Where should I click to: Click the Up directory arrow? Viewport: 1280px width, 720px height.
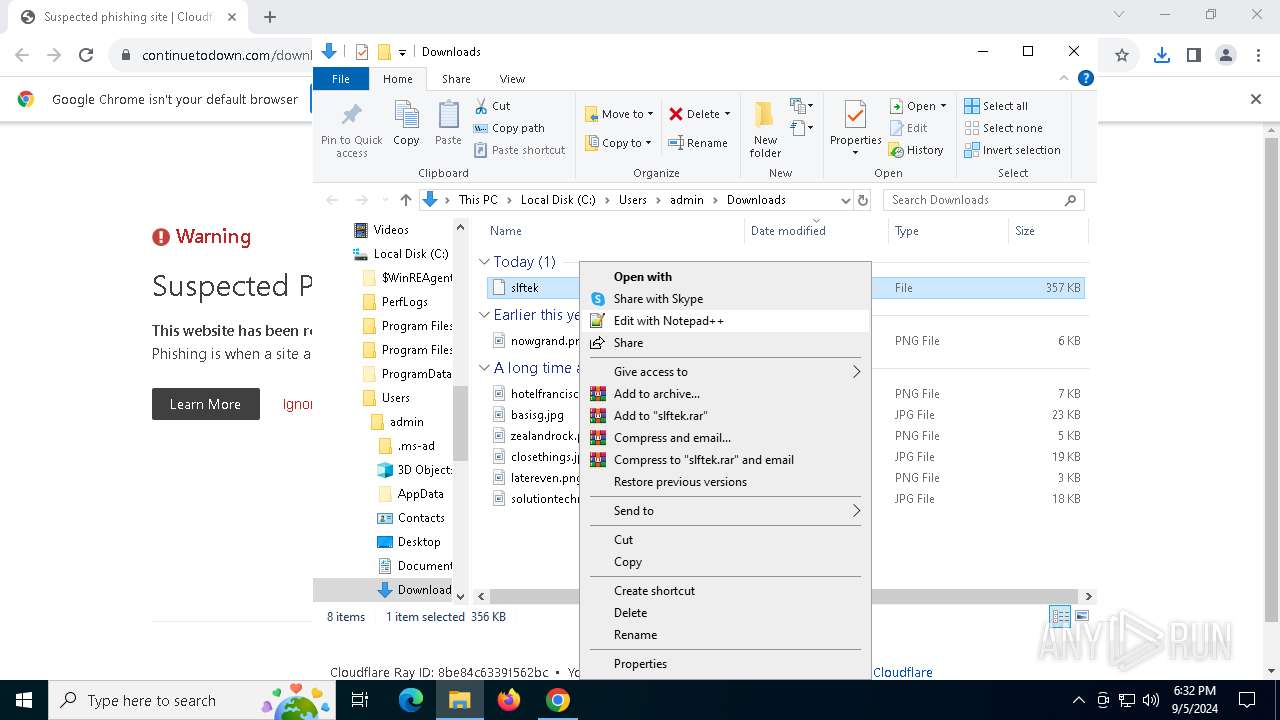point(405,200)
